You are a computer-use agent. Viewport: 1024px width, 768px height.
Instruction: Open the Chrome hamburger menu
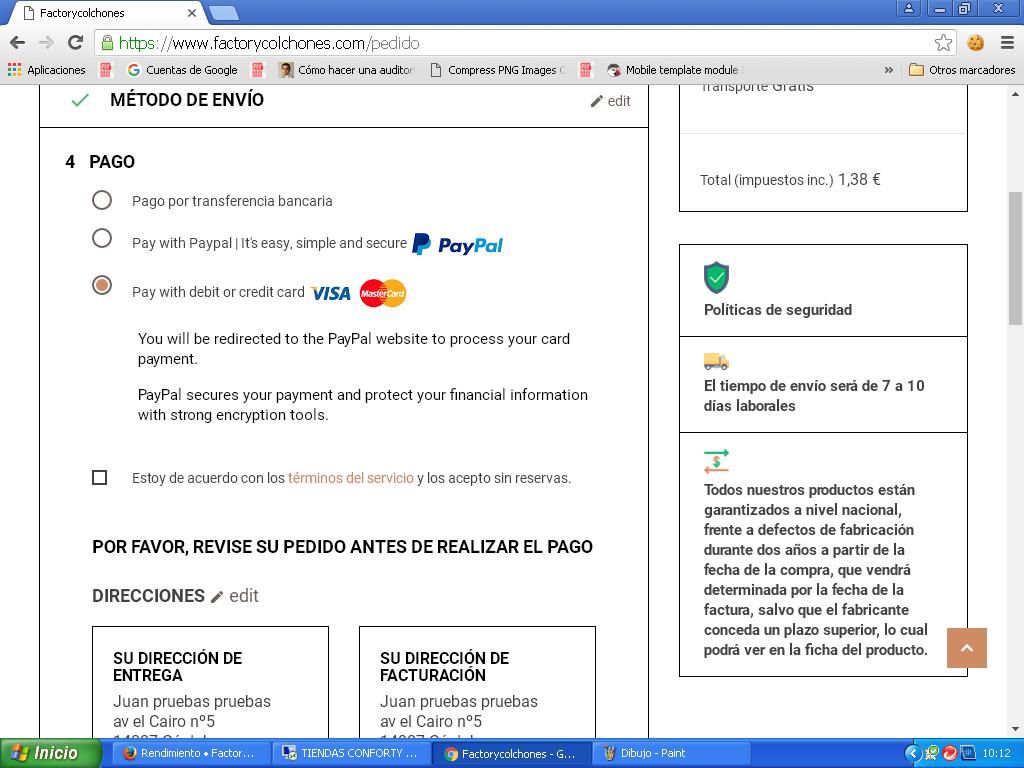click(x=1007, y=43)
